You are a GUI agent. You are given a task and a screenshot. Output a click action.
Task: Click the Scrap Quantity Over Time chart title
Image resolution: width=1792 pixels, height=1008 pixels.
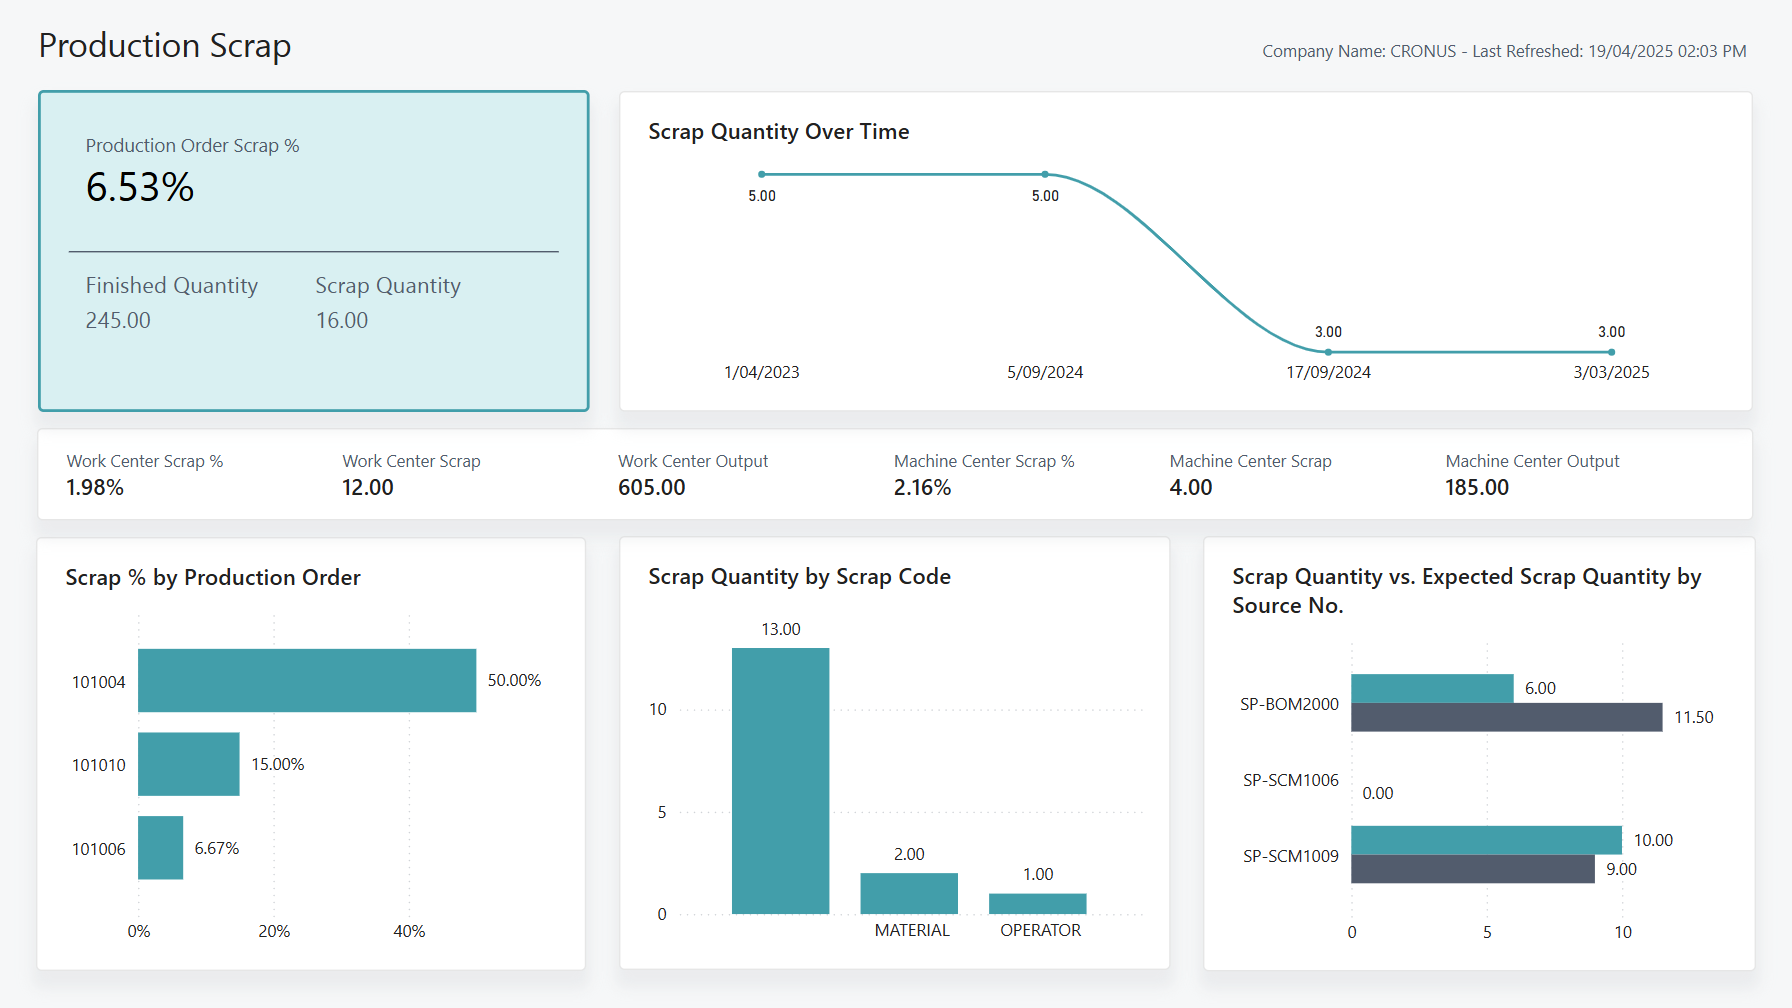pyautogui.click(x=779, y=131)
